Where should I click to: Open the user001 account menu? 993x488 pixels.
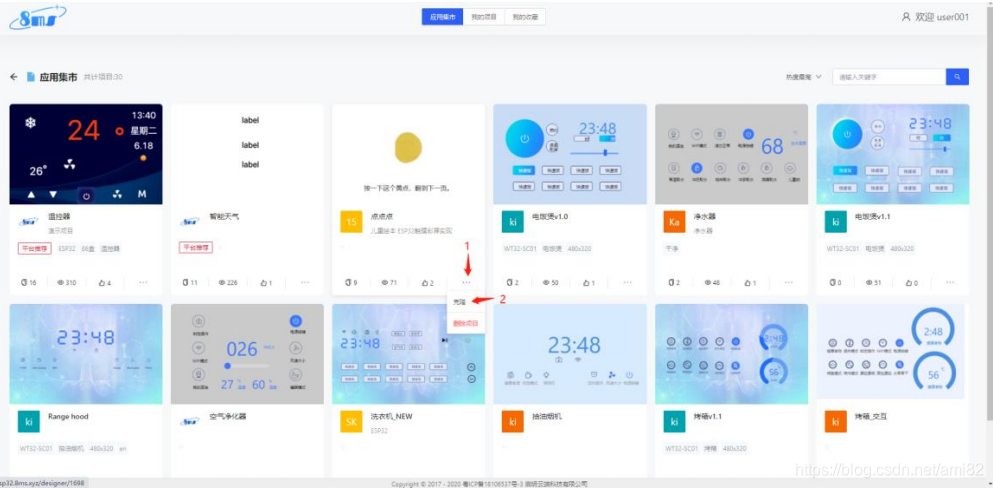click(x=935, y=17)
